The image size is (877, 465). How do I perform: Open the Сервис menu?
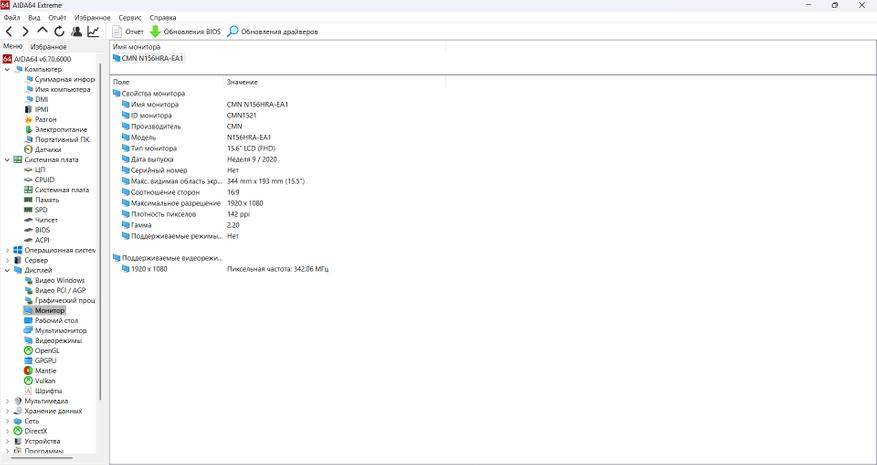tap(130, 18)
